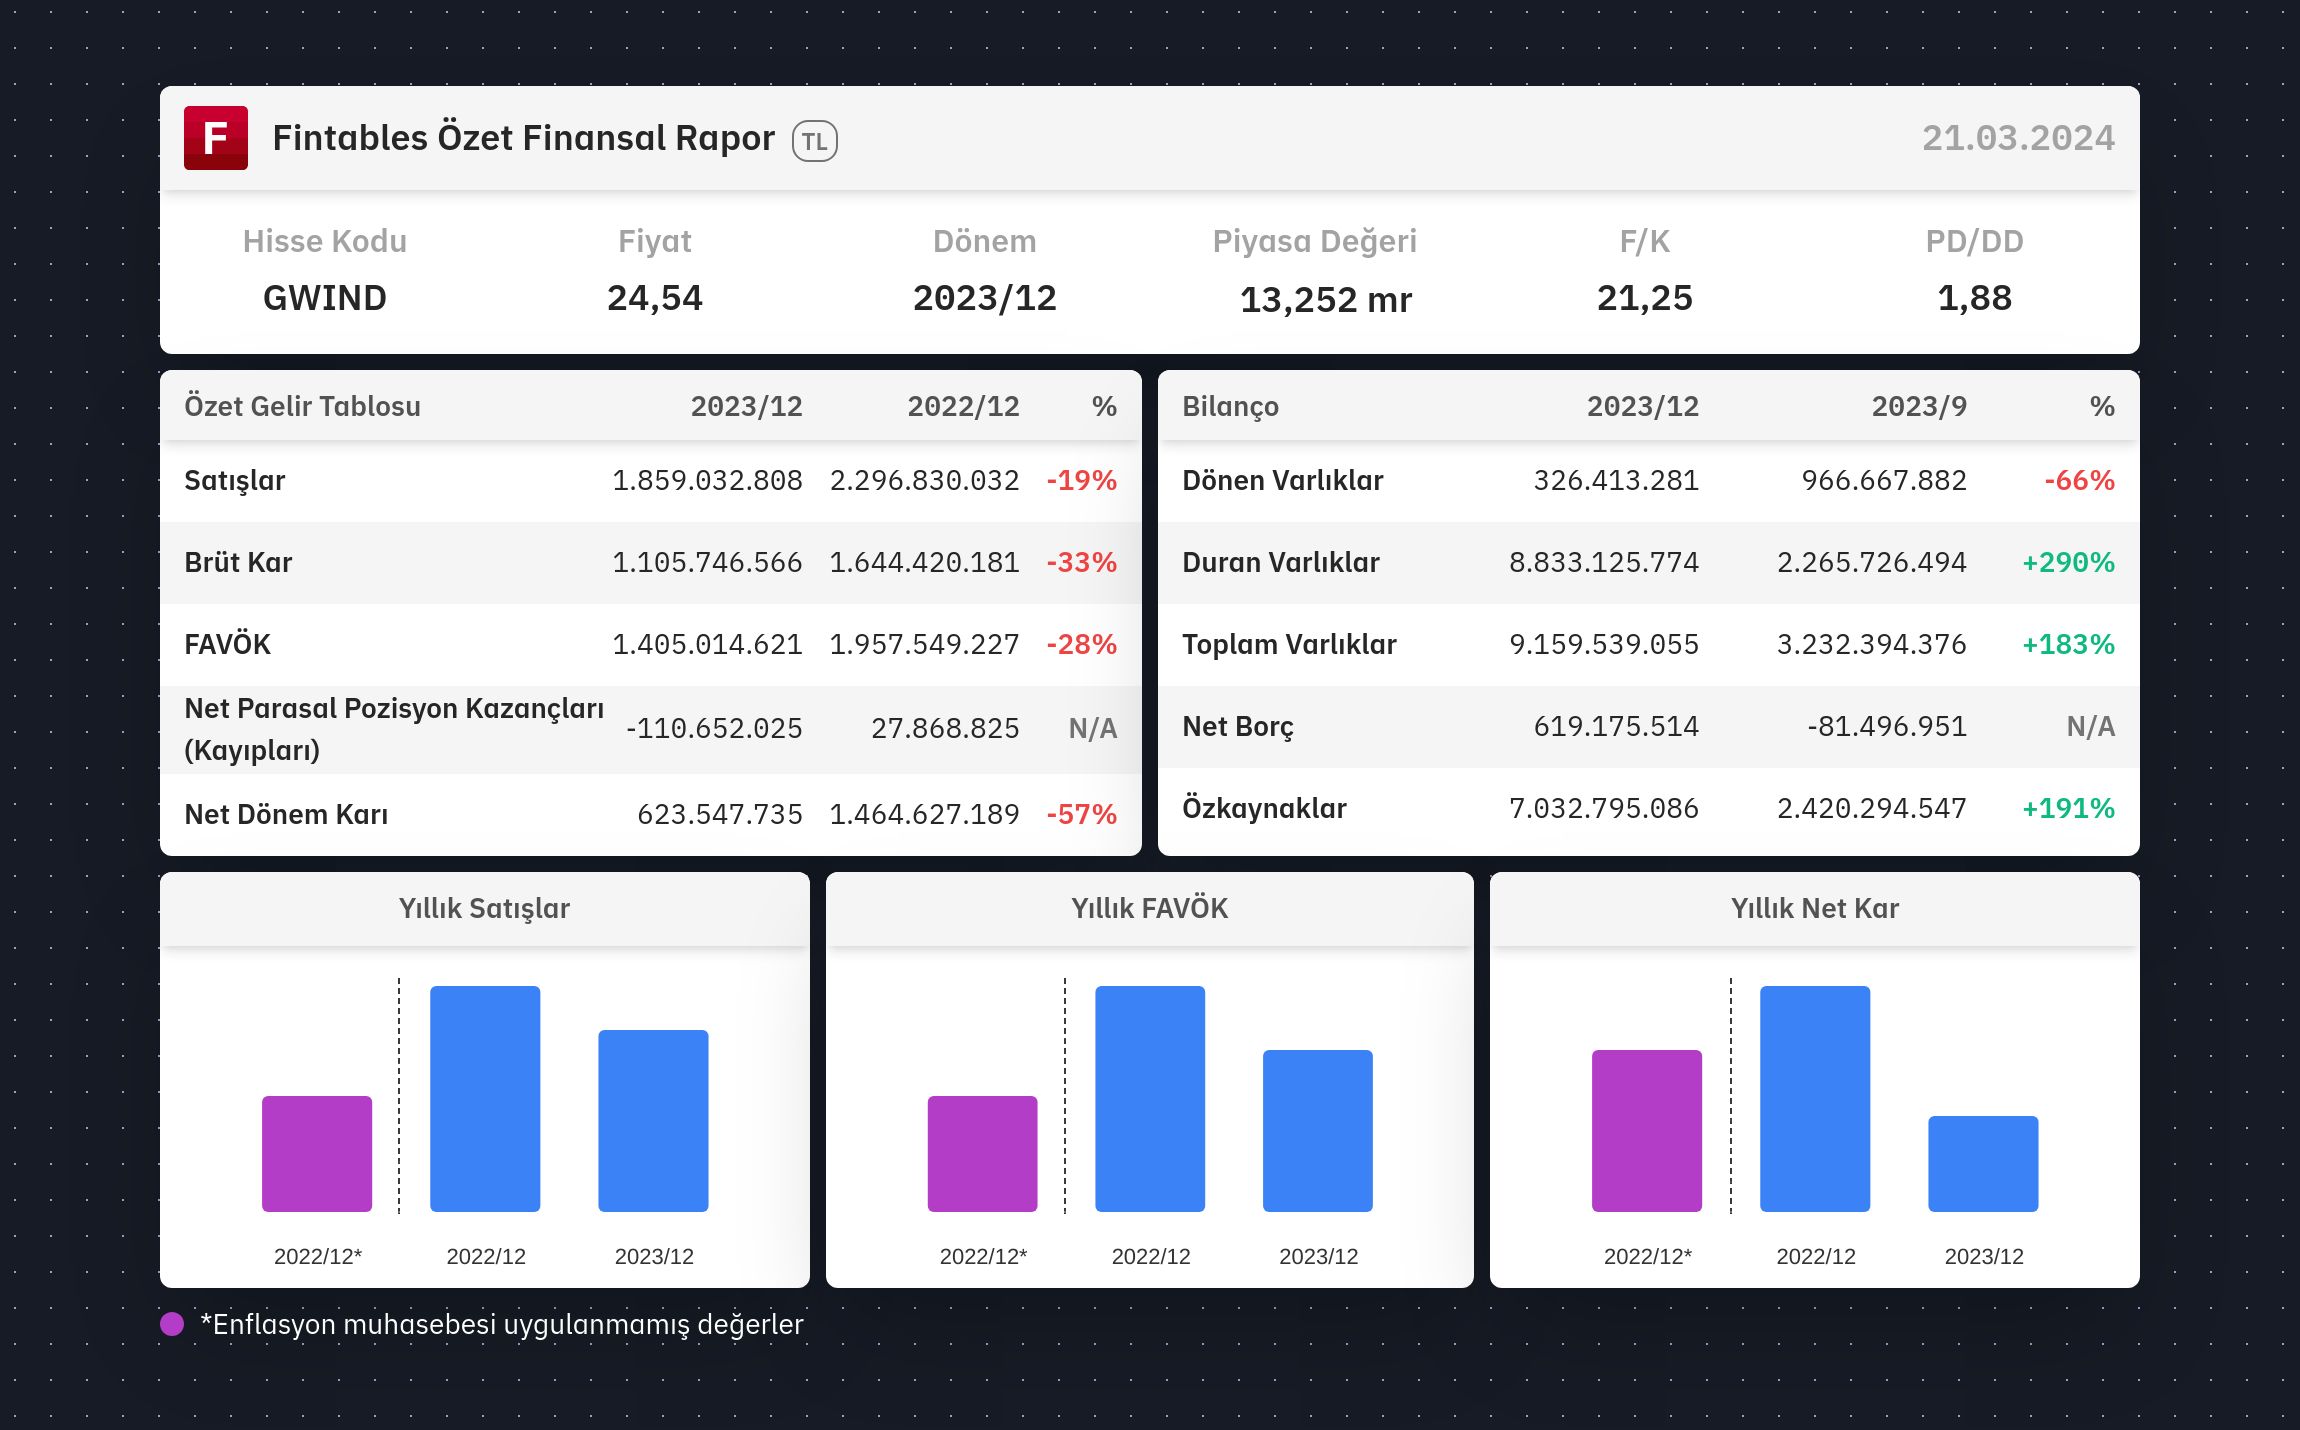Click the tallest blue bar in Yıllık FAVÖK
The width and height of the screenshot is (2300, 1430).
1150,1099
